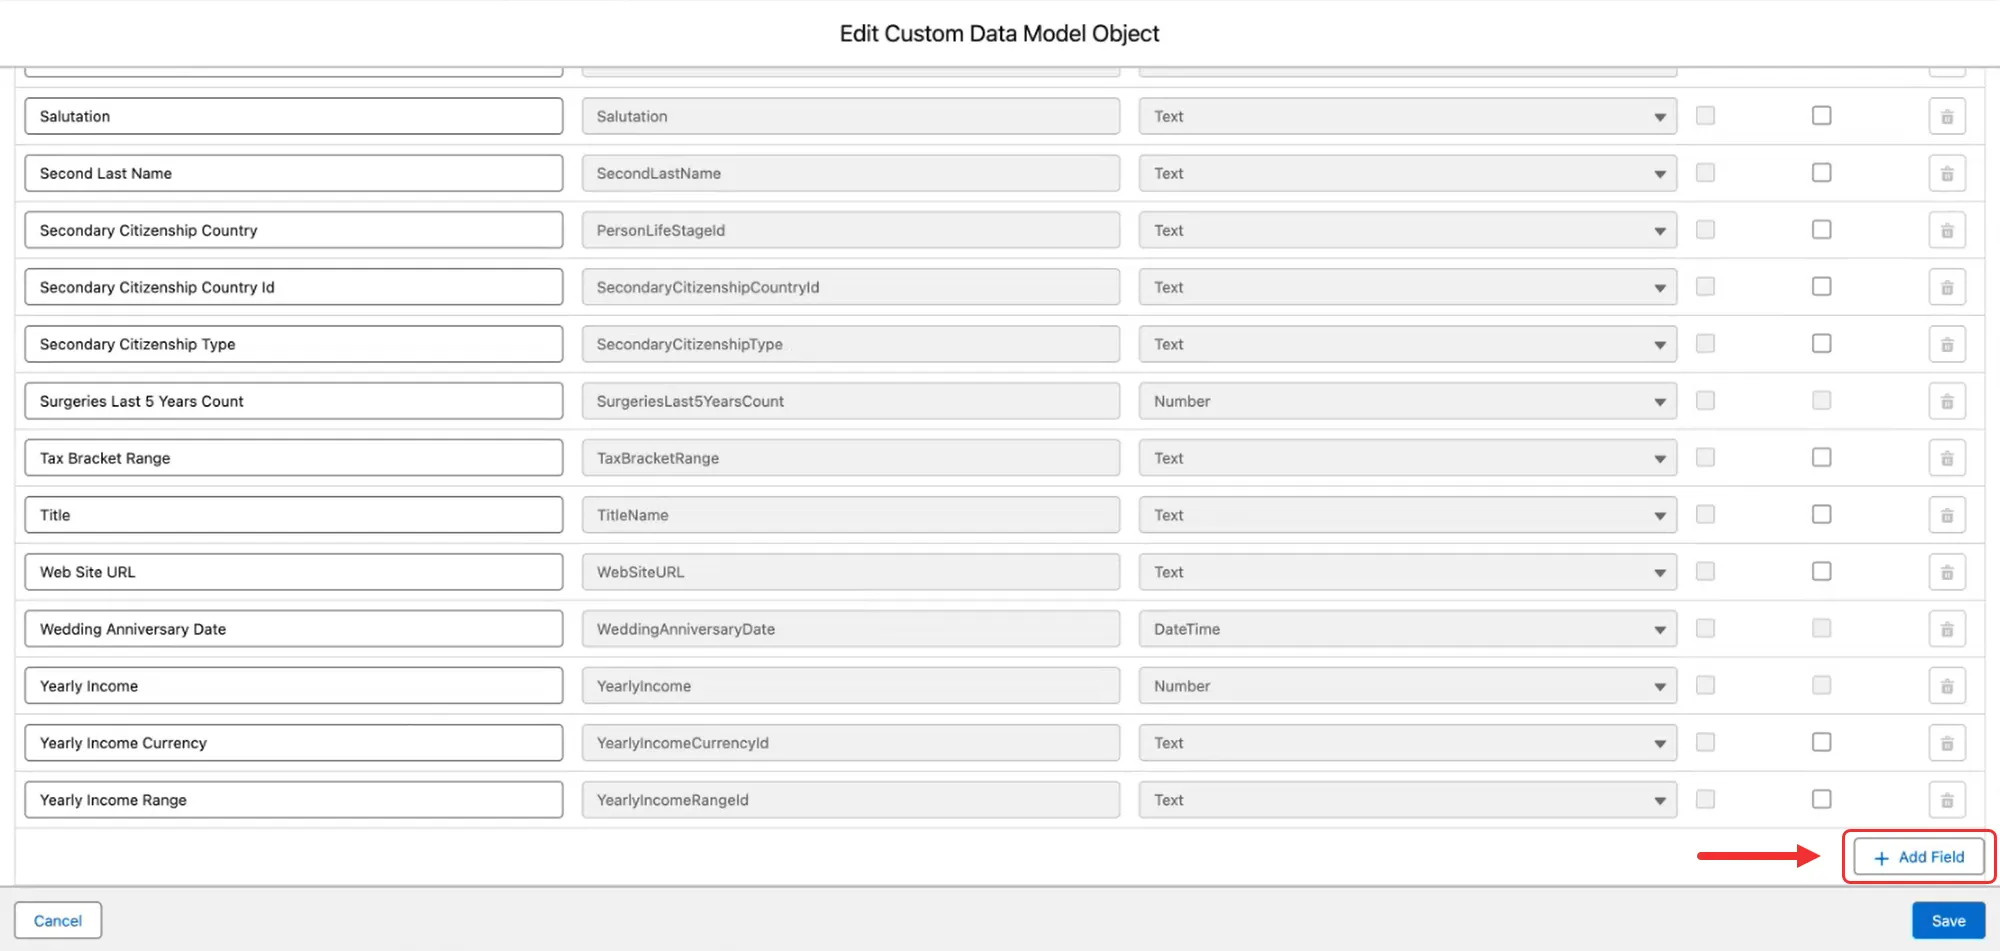Viewport: 2000px width, 951px height.
Task: Delete the Second Last Name field
Action: tap(1947, 173)
